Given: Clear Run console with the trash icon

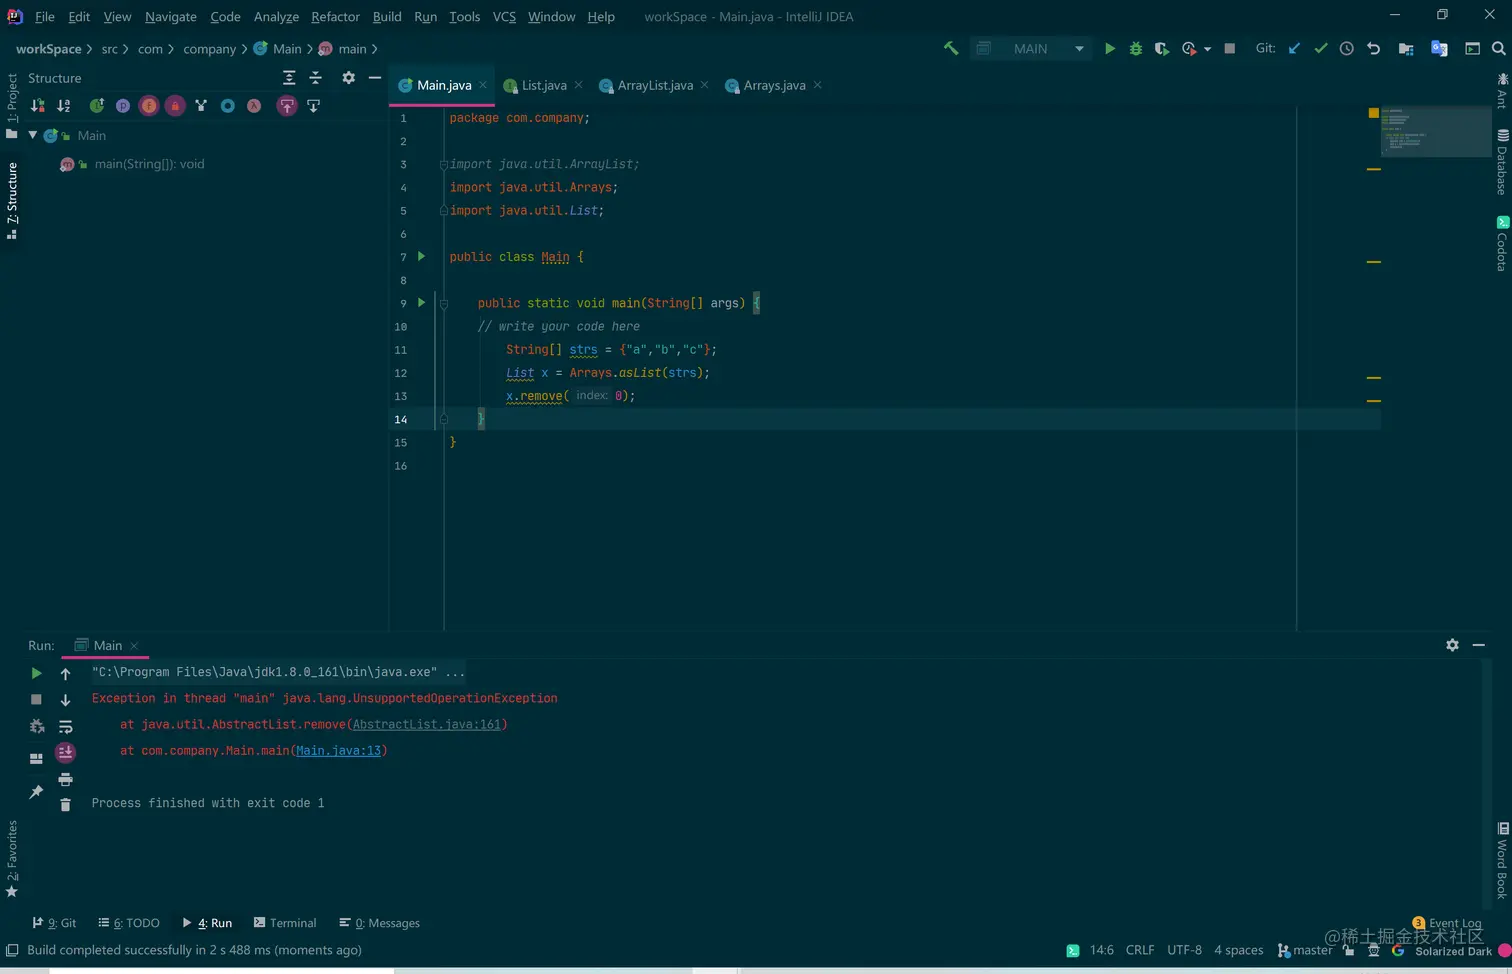Looking at the screenshot, I should coord(65,805).
